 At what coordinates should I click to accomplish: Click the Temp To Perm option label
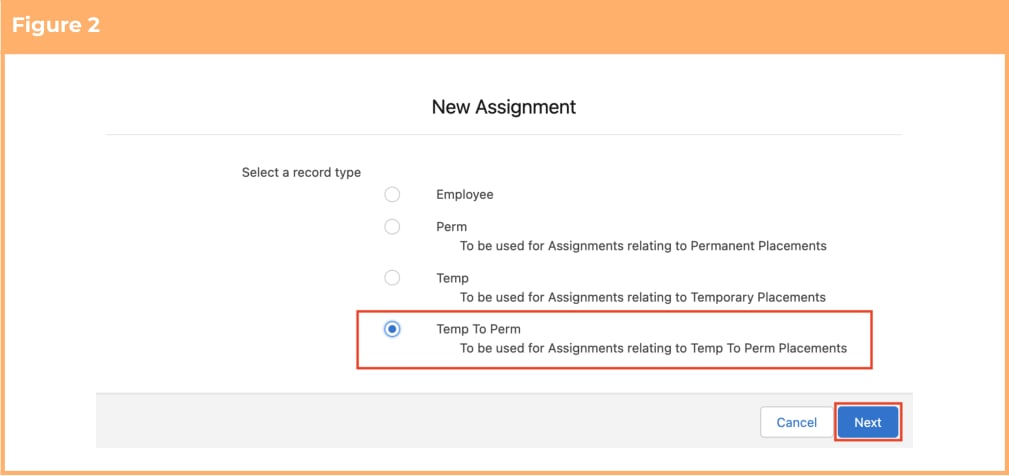pos(478,329)
